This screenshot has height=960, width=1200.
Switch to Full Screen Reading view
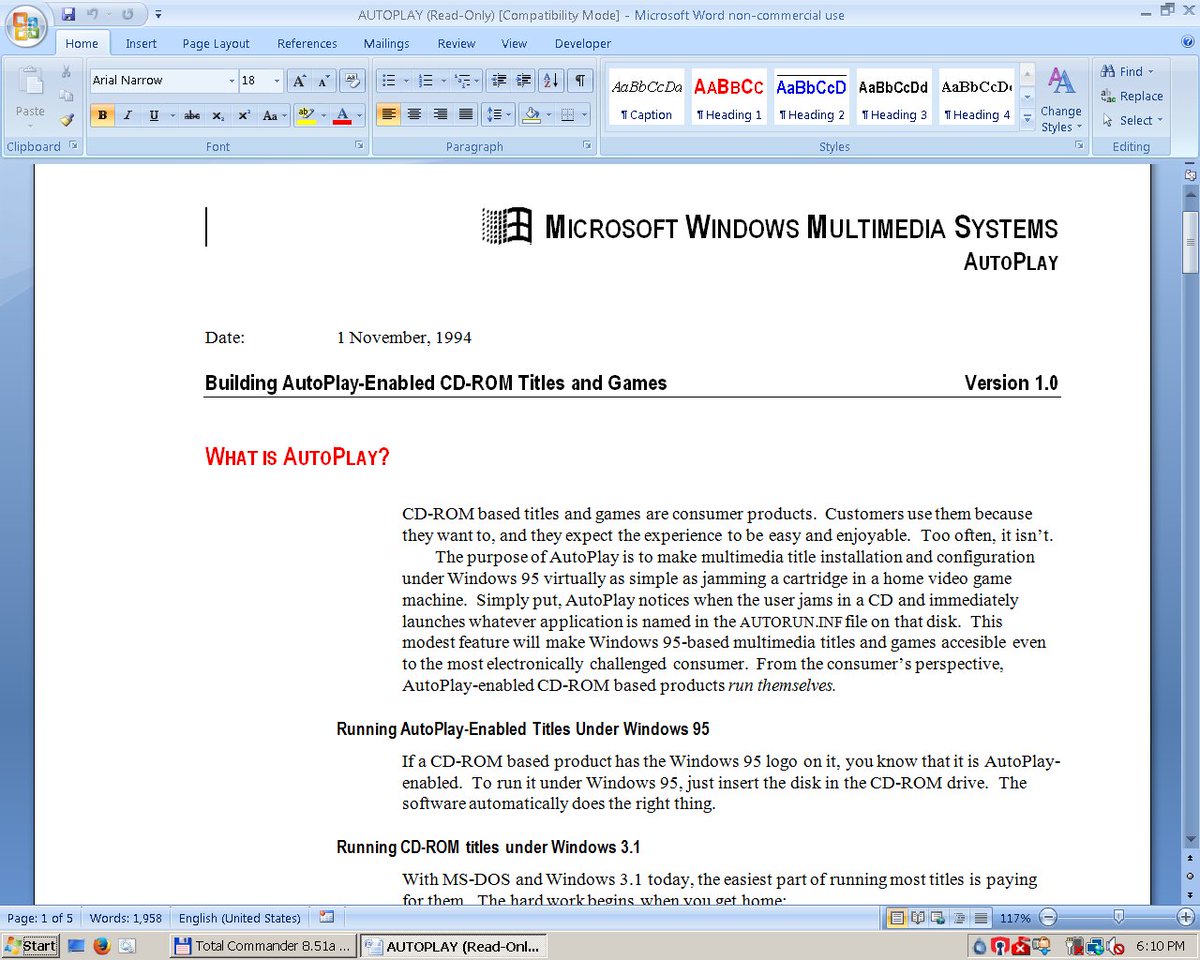click(x=916, y=917)
